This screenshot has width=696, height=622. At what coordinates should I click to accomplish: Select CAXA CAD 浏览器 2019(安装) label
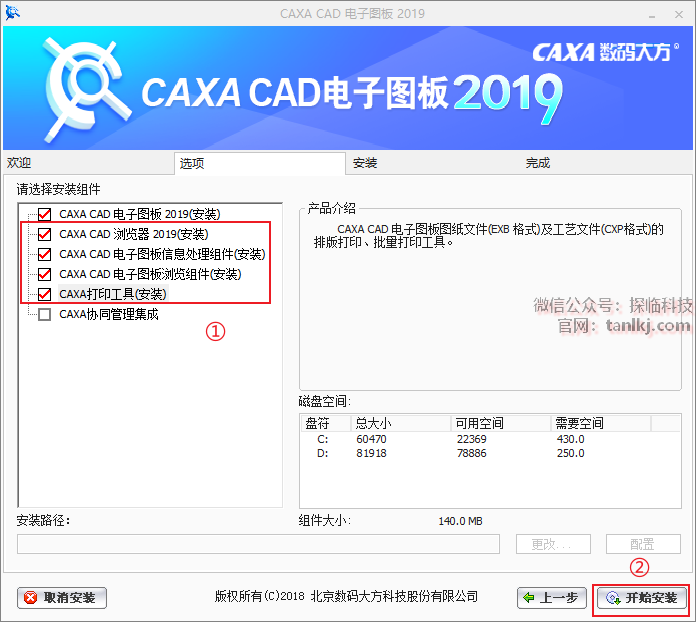pyautogui.click(x=134, y=234)
